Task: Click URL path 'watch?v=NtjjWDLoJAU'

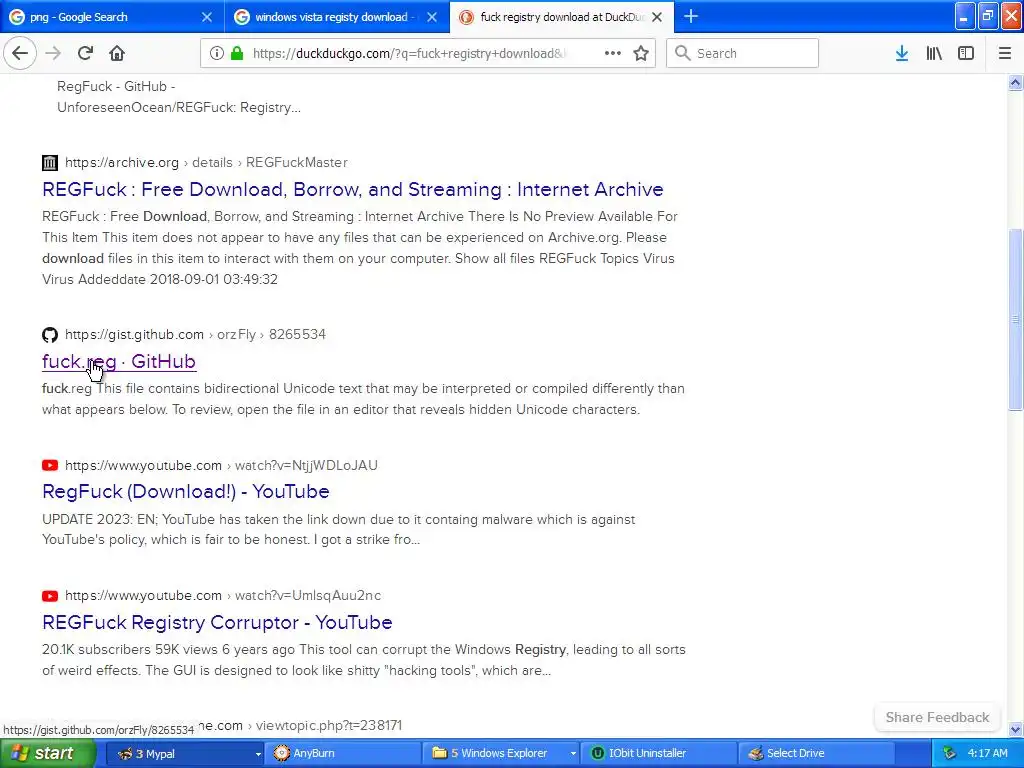Action: [x=306, y=465]
